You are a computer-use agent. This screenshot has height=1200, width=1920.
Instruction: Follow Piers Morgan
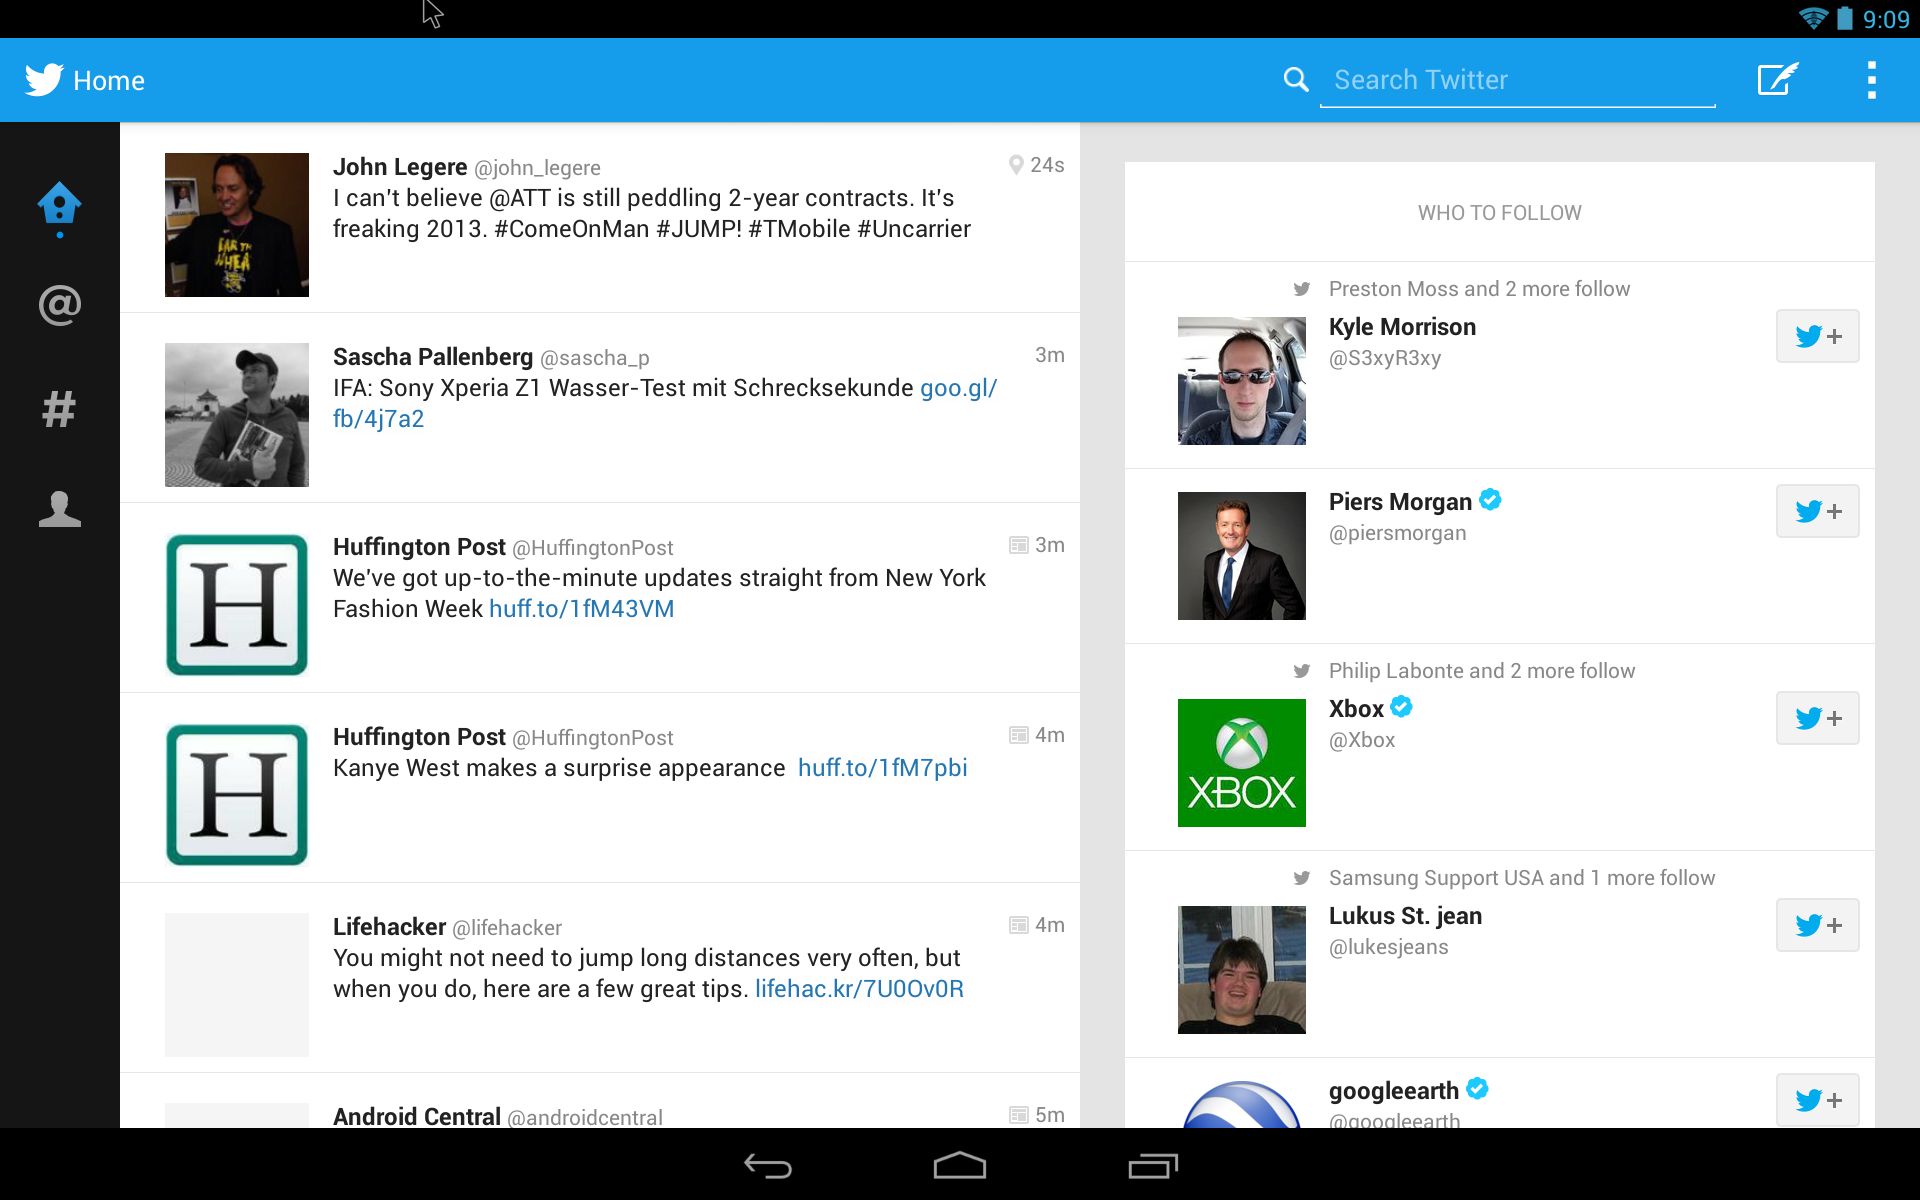pyautogui.click(x=1816, y=511)
